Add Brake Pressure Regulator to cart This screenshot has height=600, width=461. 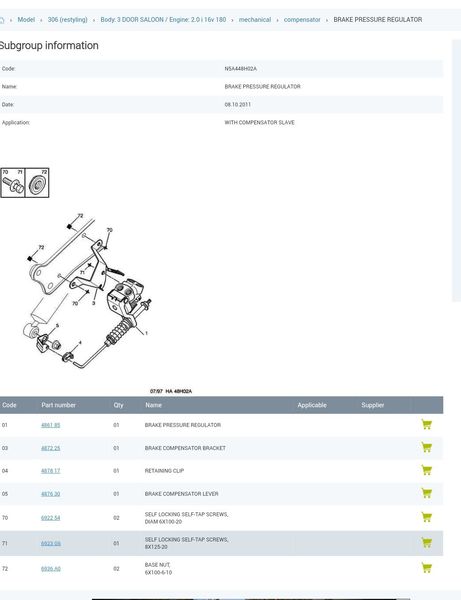click(426, 424)
